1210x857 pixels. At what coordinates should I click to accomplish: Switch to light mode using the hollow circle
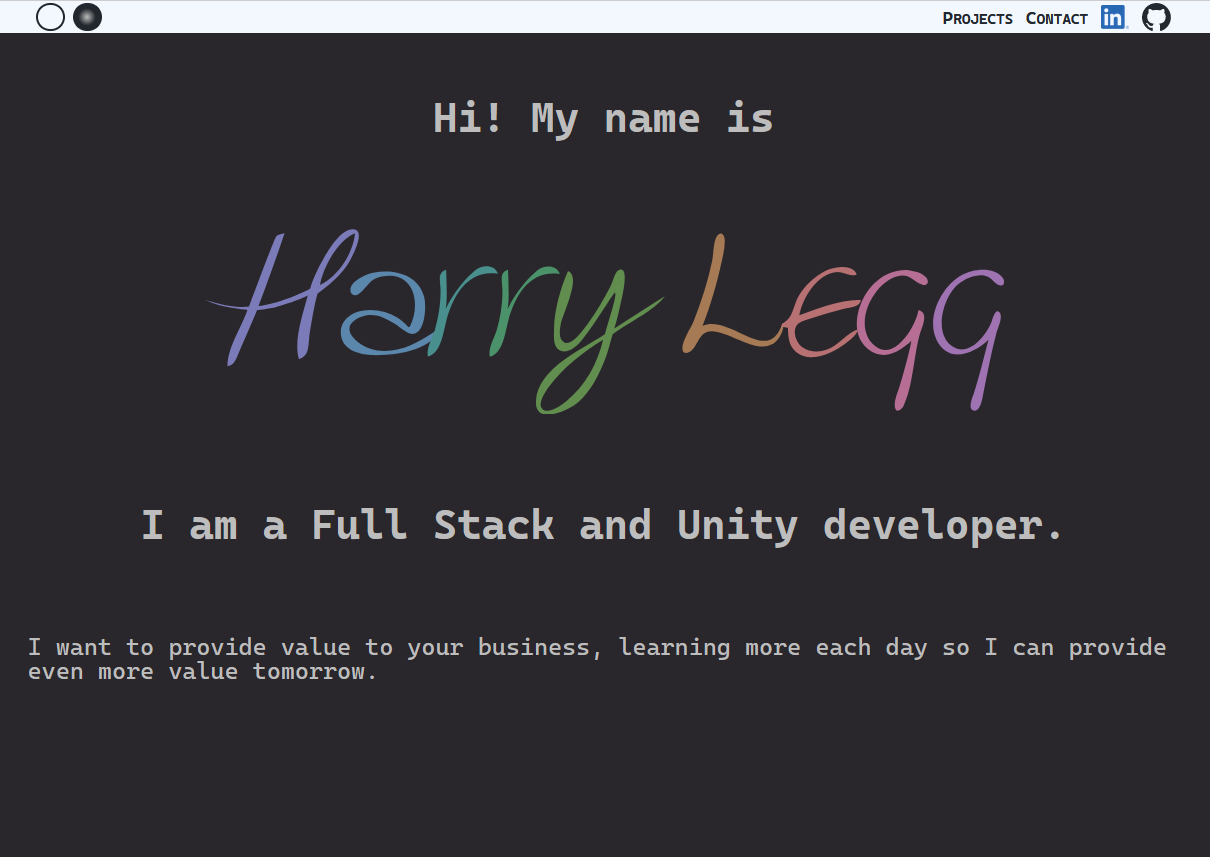[x=50, y=17]
